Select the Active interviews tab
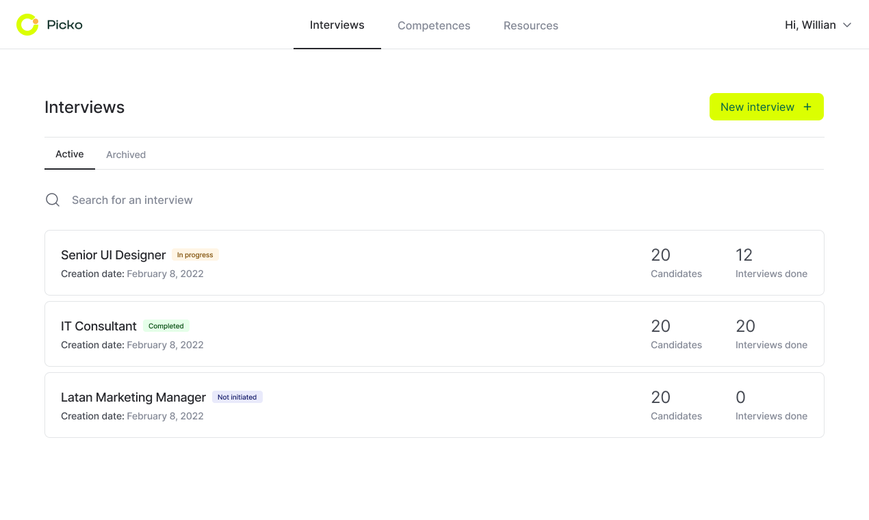The height and width of the screenshot is (520, 869). point(69,154)
